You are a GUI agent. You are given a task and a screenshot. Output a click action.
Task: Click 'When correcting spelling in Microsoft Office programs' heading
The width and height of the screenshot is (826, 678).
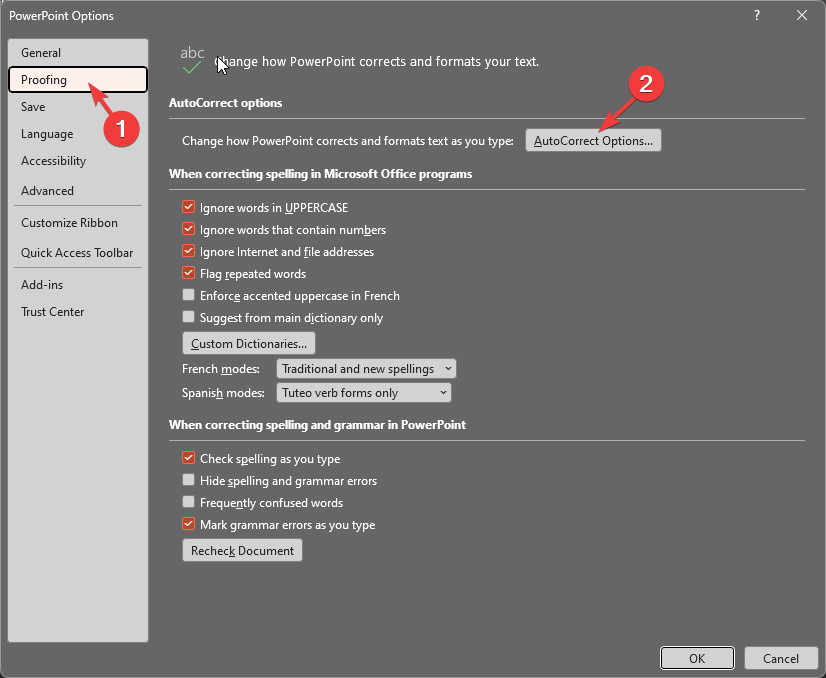point(320,174)
